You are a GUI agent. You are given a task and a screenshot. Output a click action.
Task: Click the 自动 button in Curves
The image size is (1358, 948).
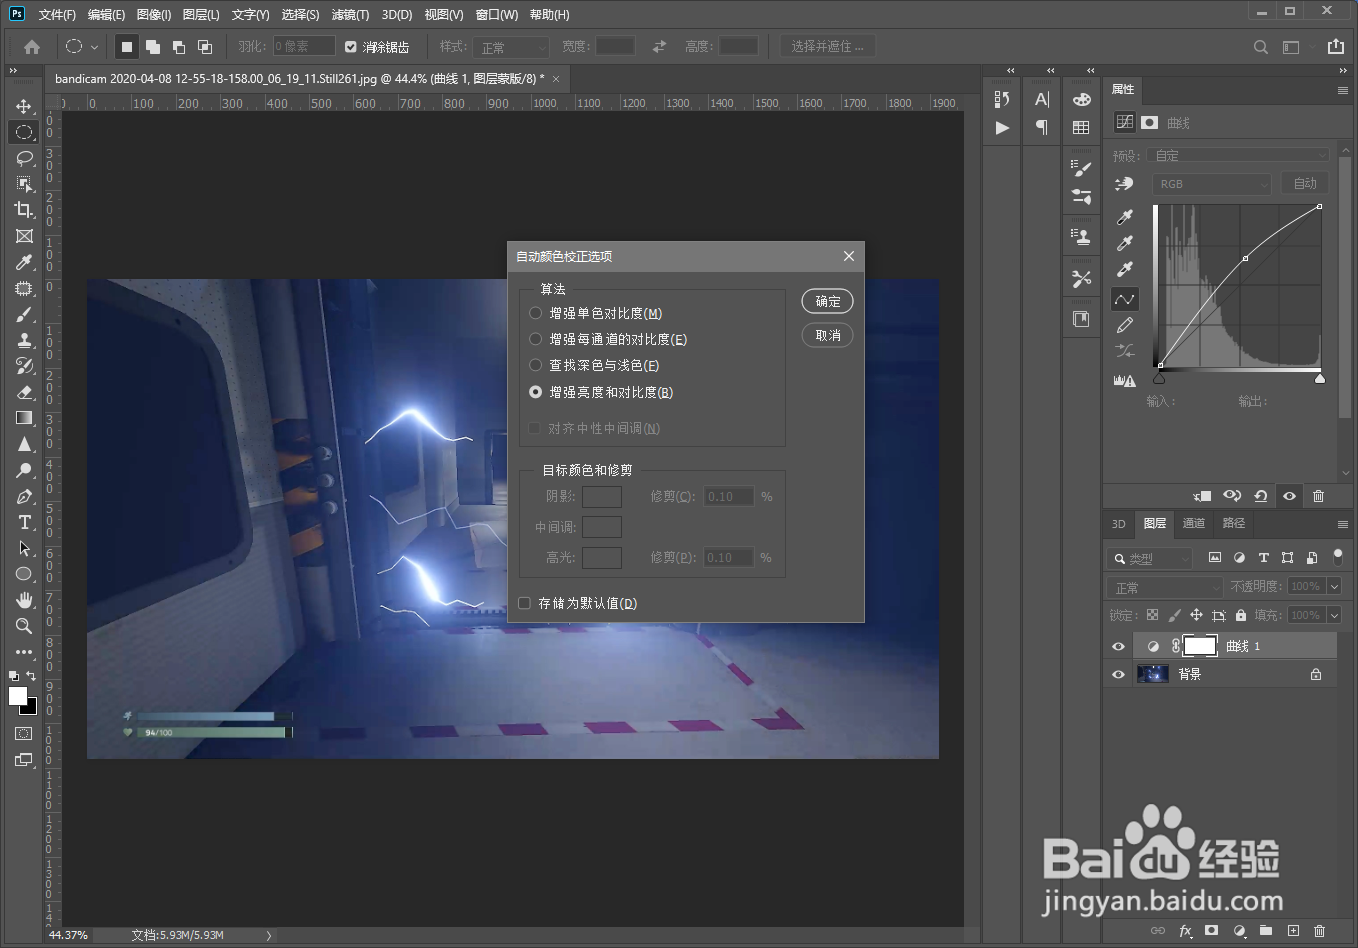[x=1305, y=183]
